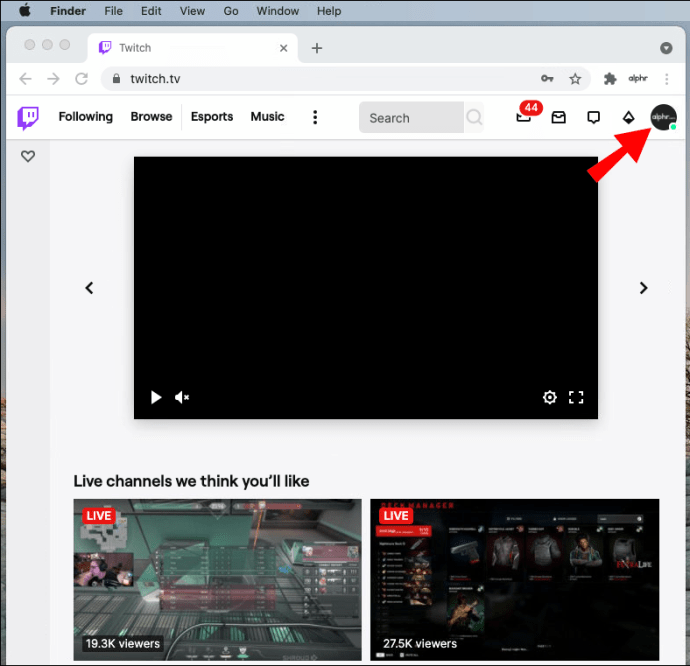Image resolution: width=690 pixels, height=666 pixels.
Task: Click the Get Bits diamond icon
Action: point(628,117)
